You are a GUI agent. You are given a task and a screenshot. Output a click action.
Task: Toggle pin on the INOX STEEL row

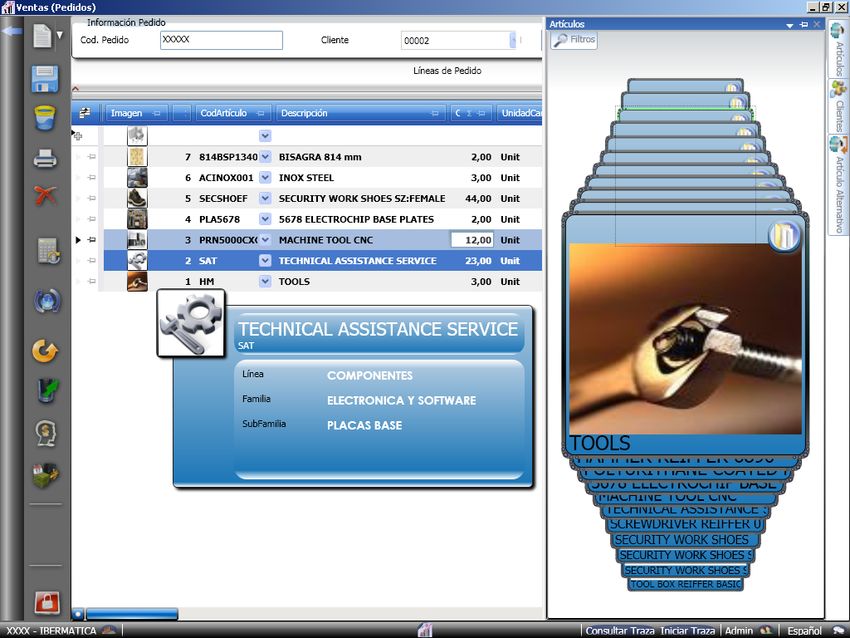coord(91,178)
